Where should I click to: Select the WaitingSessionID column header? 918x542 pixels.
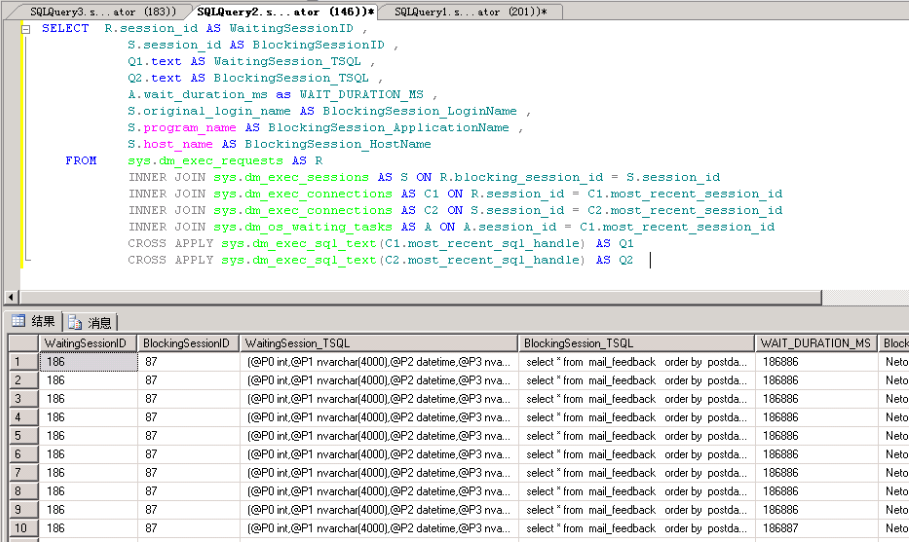coord(87,344)
